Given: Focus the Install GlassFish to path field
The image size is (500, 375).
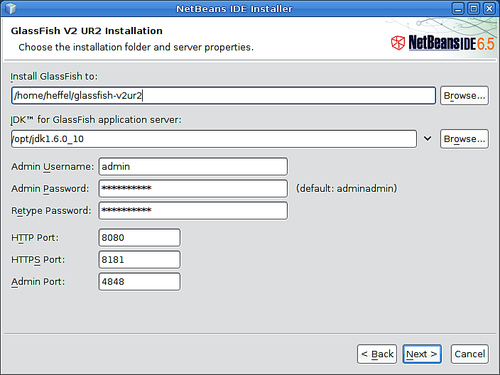Looking at the screenshot, I should point(223,96).
